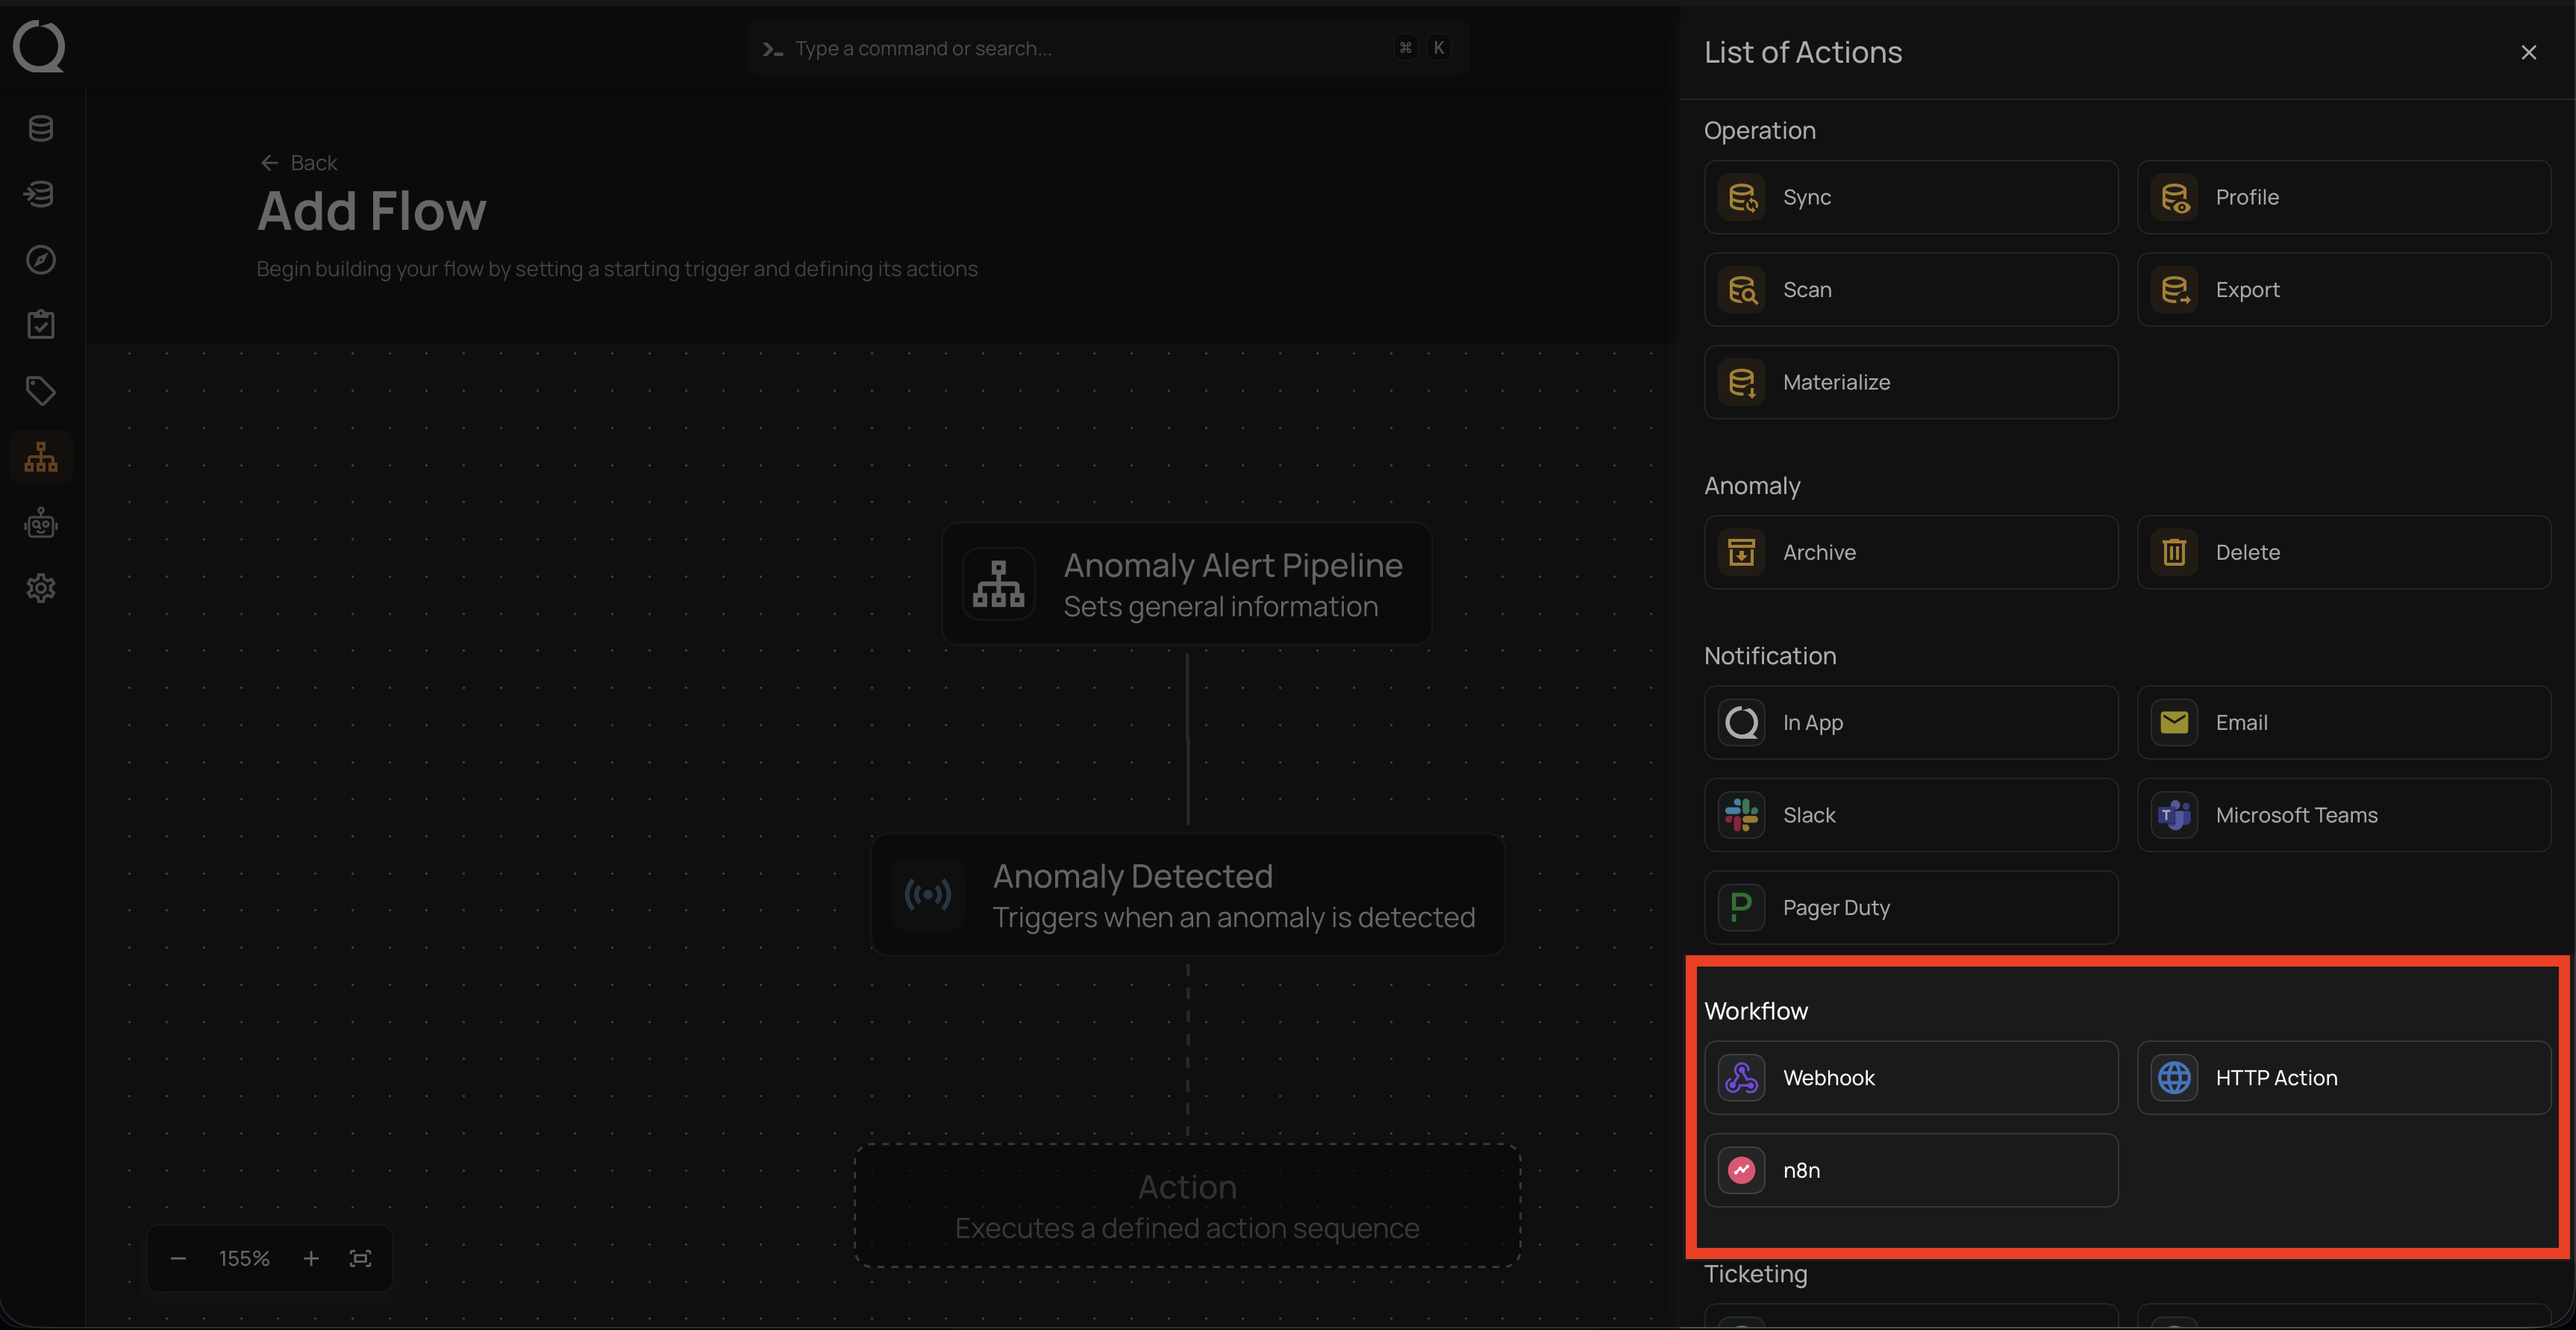Viewport: 2576px width, 1330px height.
Task: Open the tasks clipboard icon in sidebar
Action: [x=40, y=323]
